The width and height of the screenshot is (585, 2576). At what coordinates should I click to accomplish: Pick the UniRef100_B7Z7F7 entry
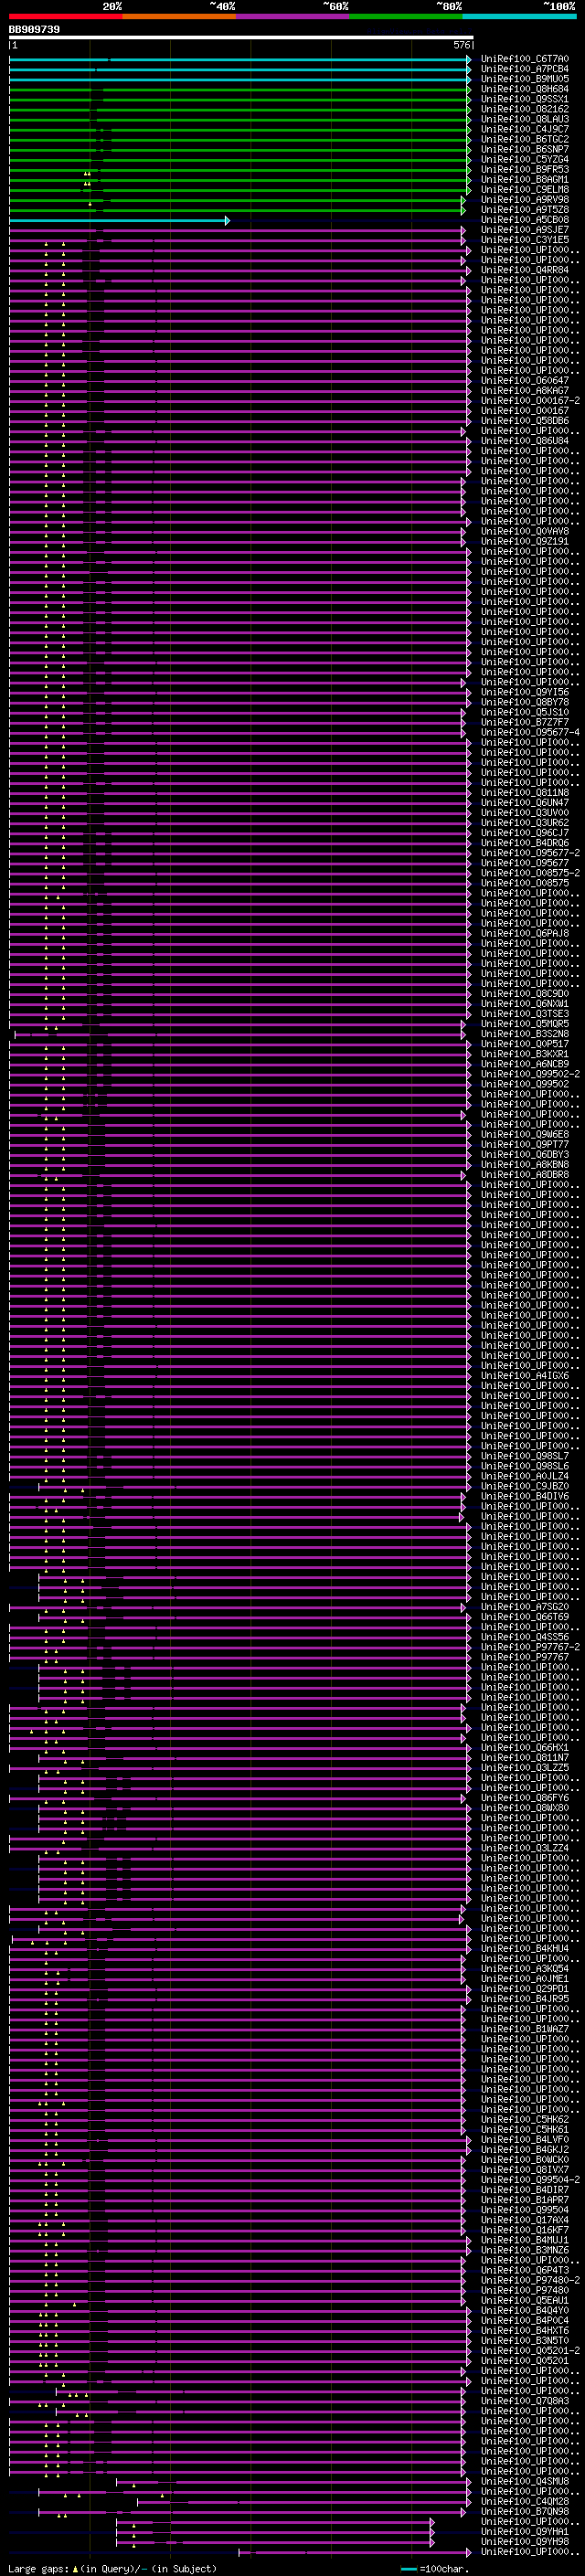524,722
